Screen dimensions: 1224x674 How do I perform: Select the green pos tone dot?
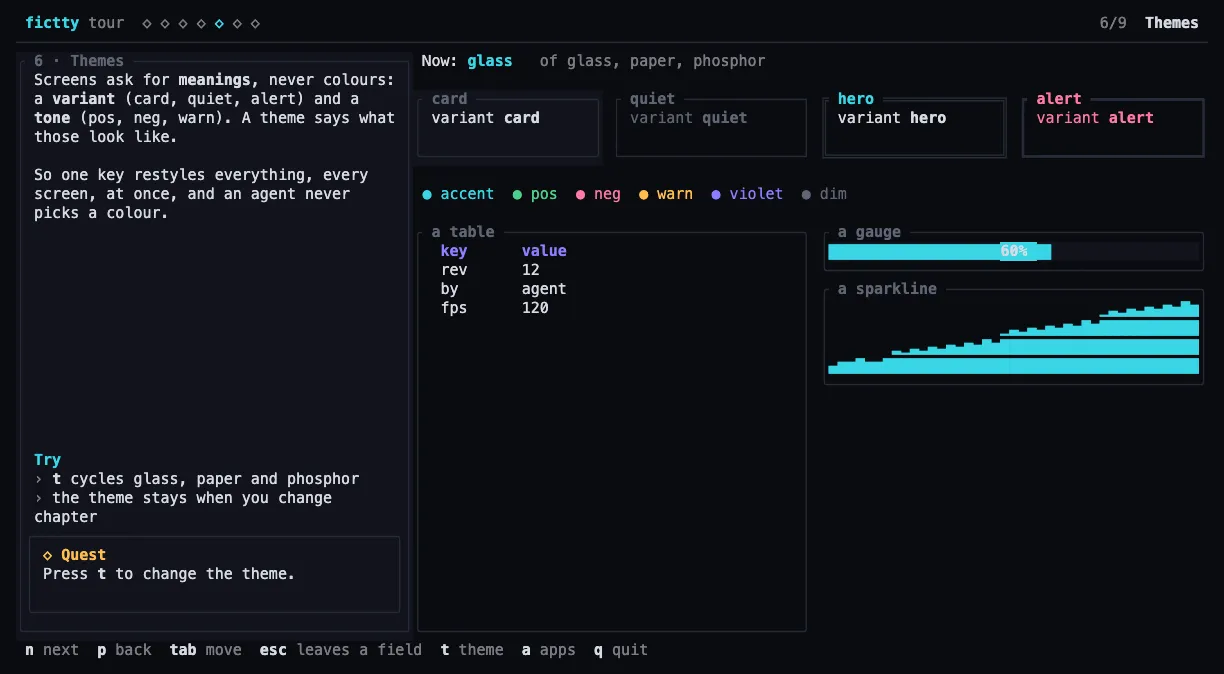pyautogui.click(x=517, y=194)
